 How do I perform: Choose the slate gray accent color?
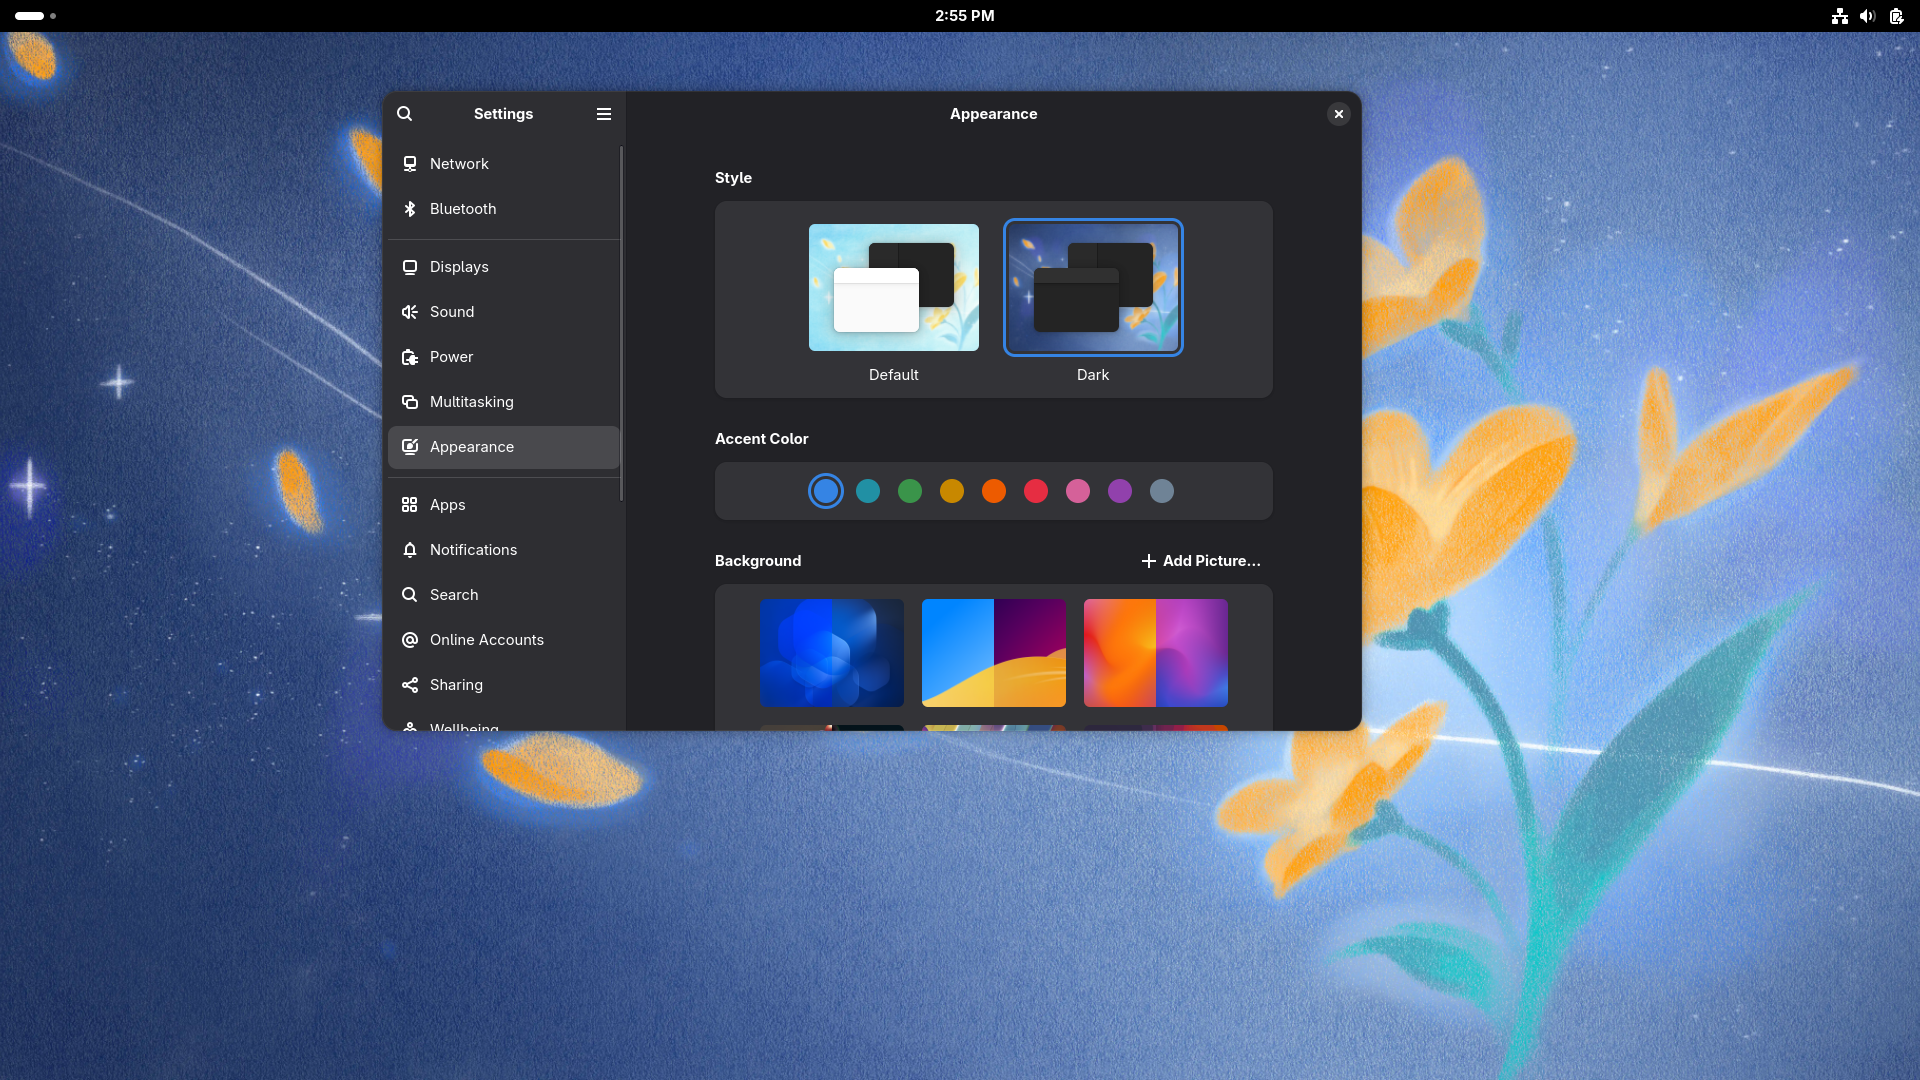coord(1162,491)
